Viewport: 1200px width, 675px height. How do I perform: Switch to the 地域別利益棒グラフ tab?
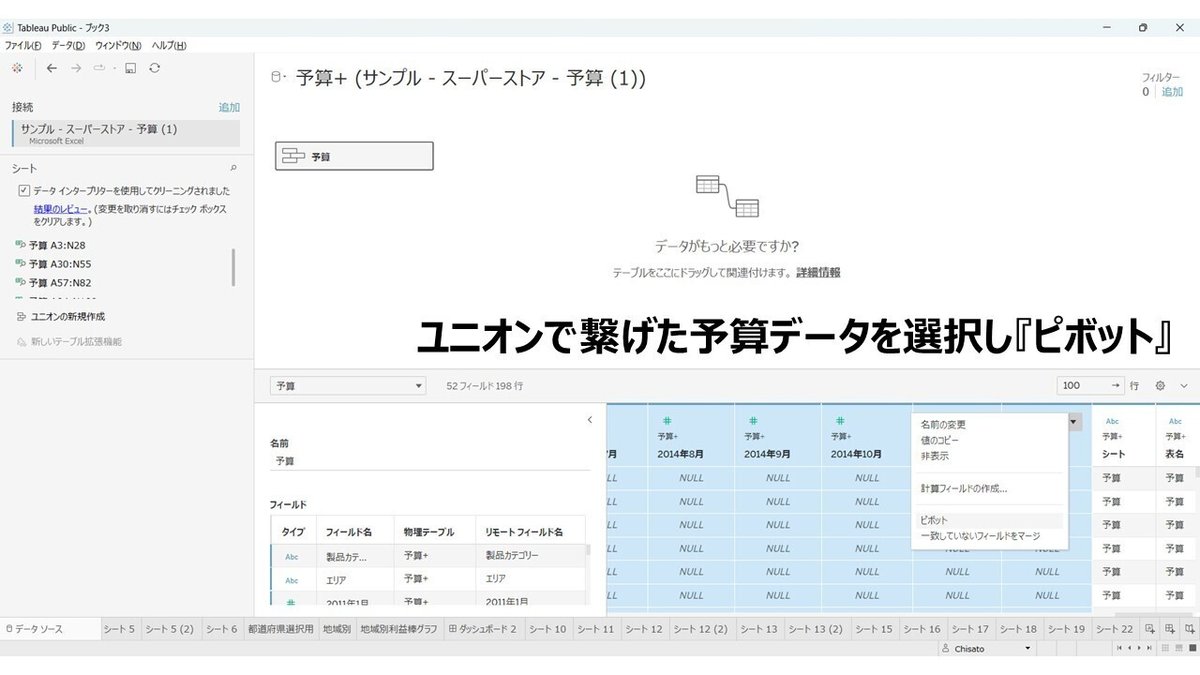pos(399,629)
